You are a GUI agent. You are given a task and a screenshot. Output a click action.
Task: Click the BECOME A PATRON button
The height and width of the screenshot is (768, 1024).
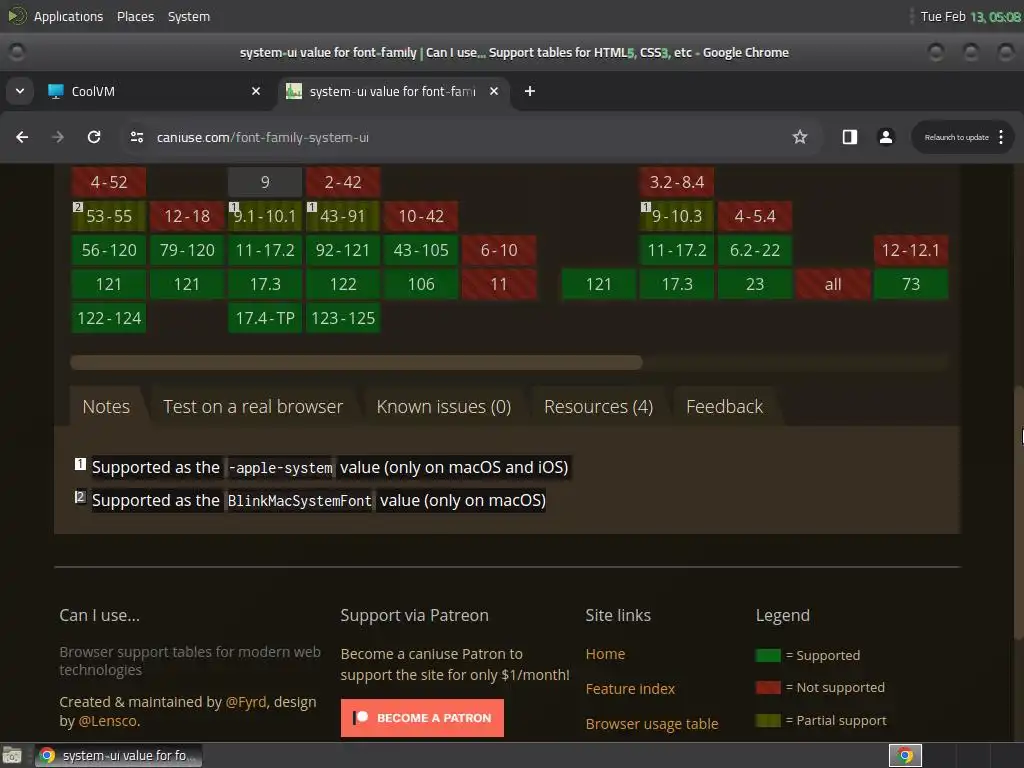[422, 718]
